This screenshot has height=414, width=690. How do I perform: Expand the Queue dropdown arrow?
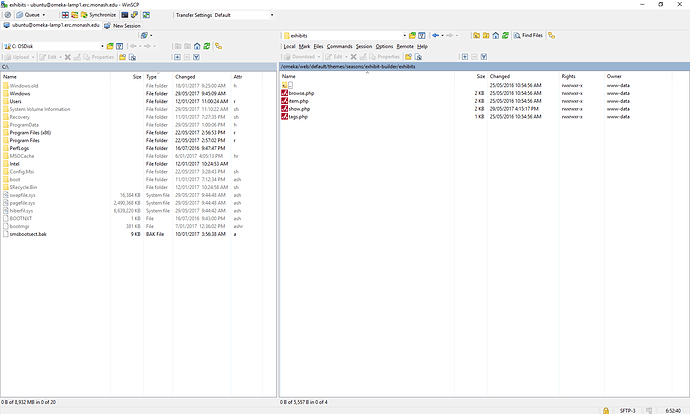click(44, 15)
